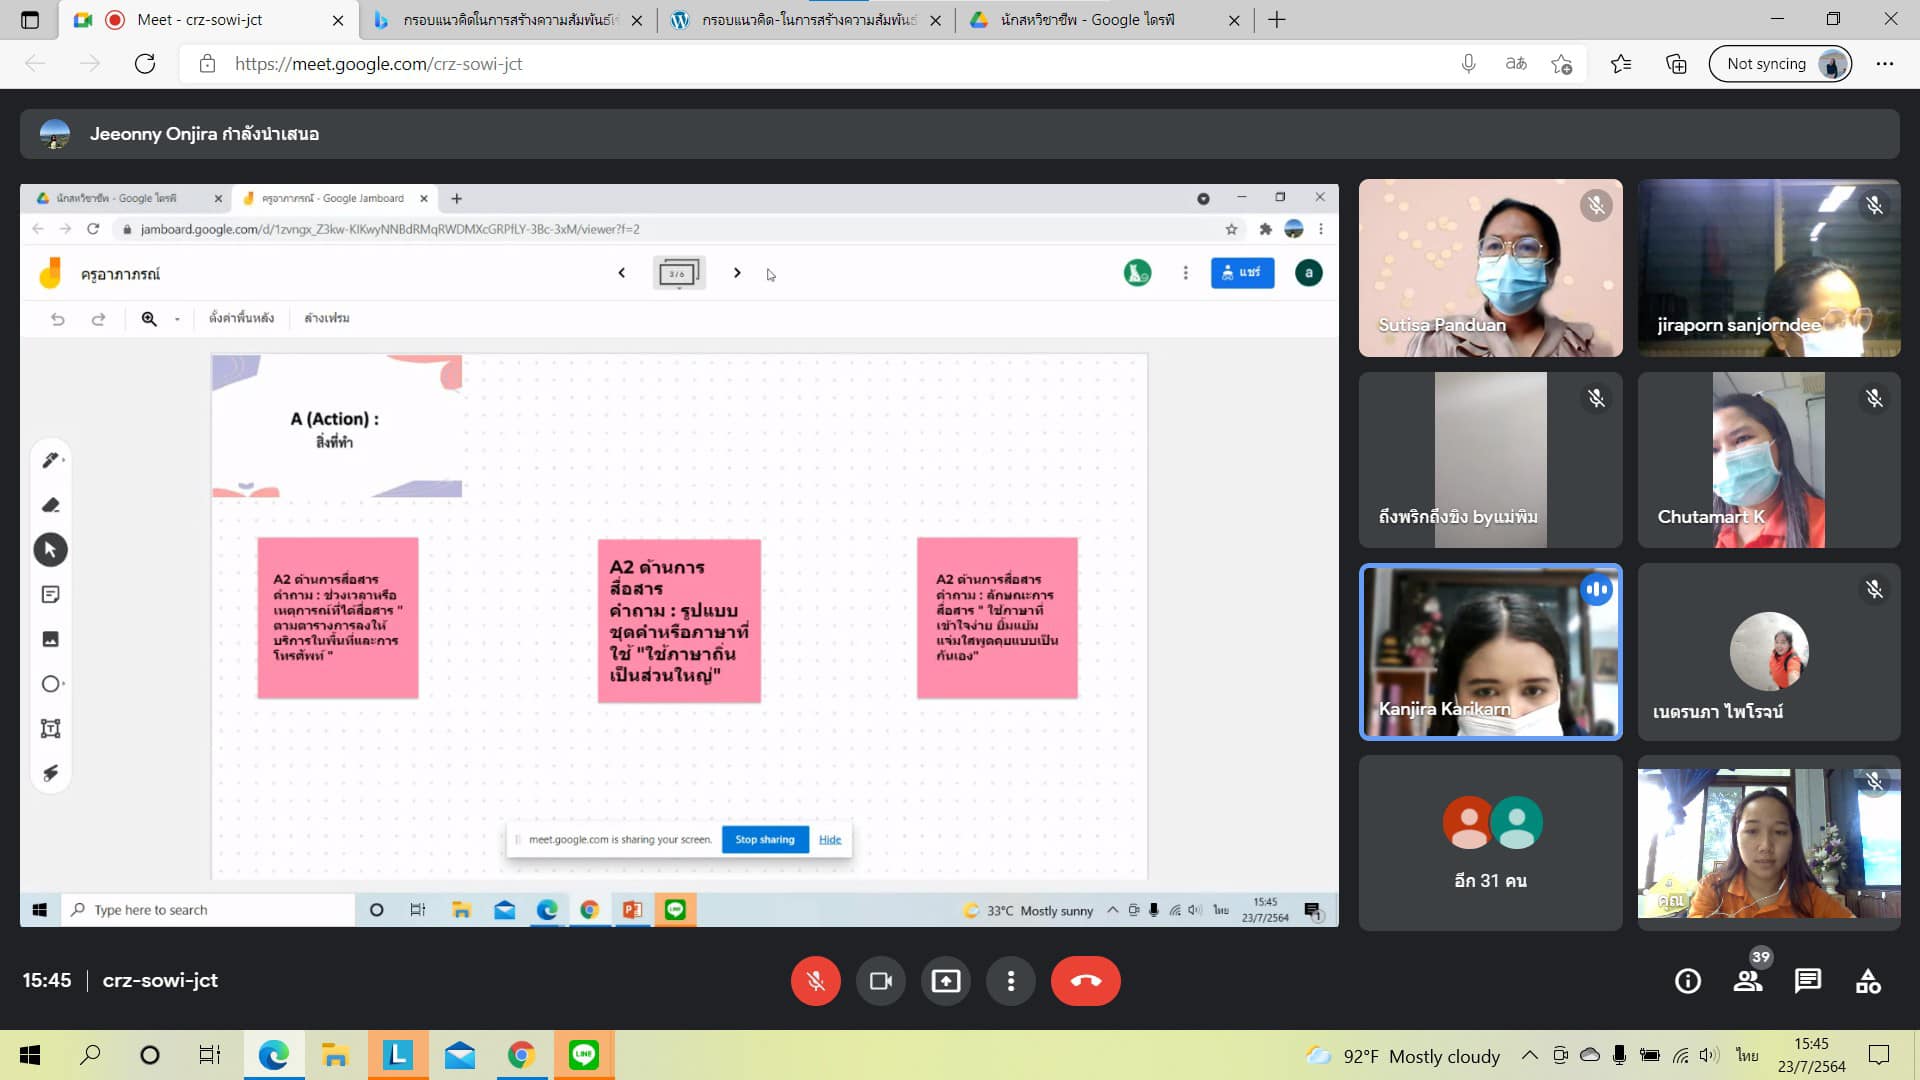1920x1080 pixels.
Task: Expand the frame bar 3/6 thumbnail
Action: click(679, 273)
